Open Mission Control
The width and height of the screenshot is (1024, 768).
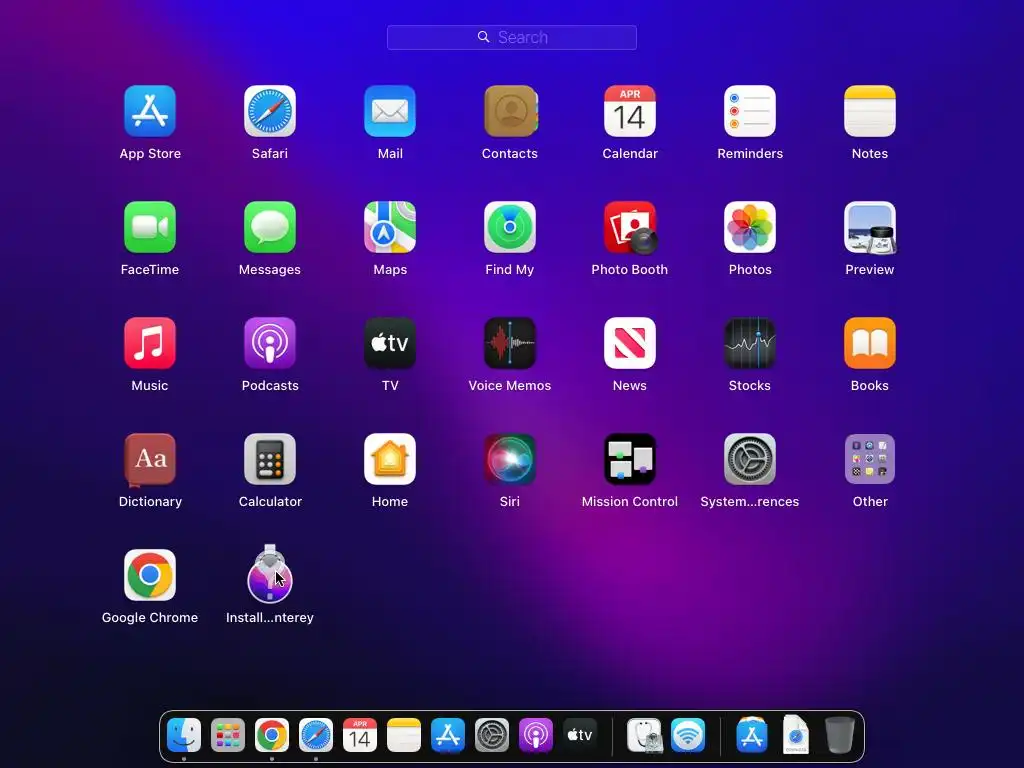point(630,459)
